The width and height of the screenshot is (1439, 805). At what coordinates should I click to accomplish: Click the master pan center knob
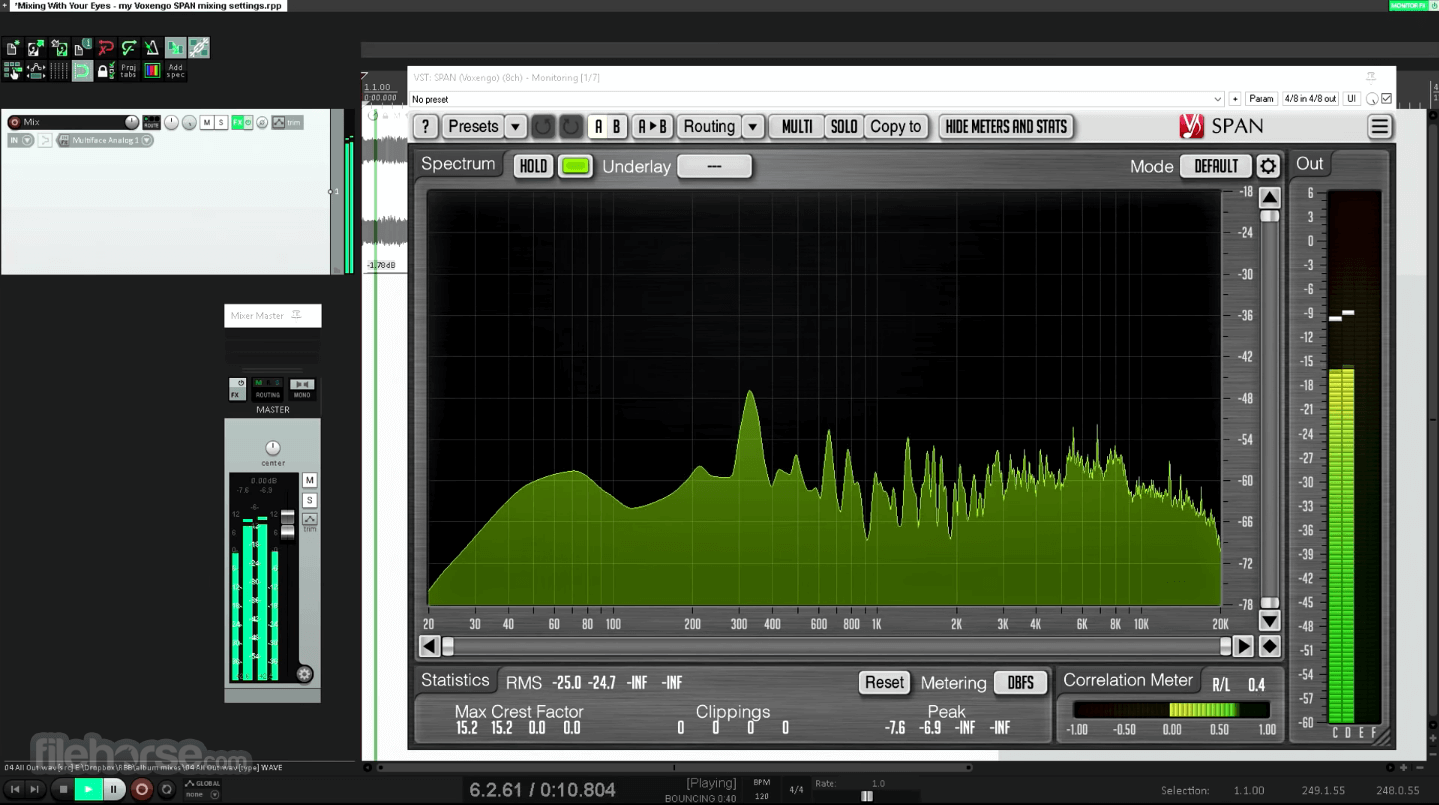[272, 448]
